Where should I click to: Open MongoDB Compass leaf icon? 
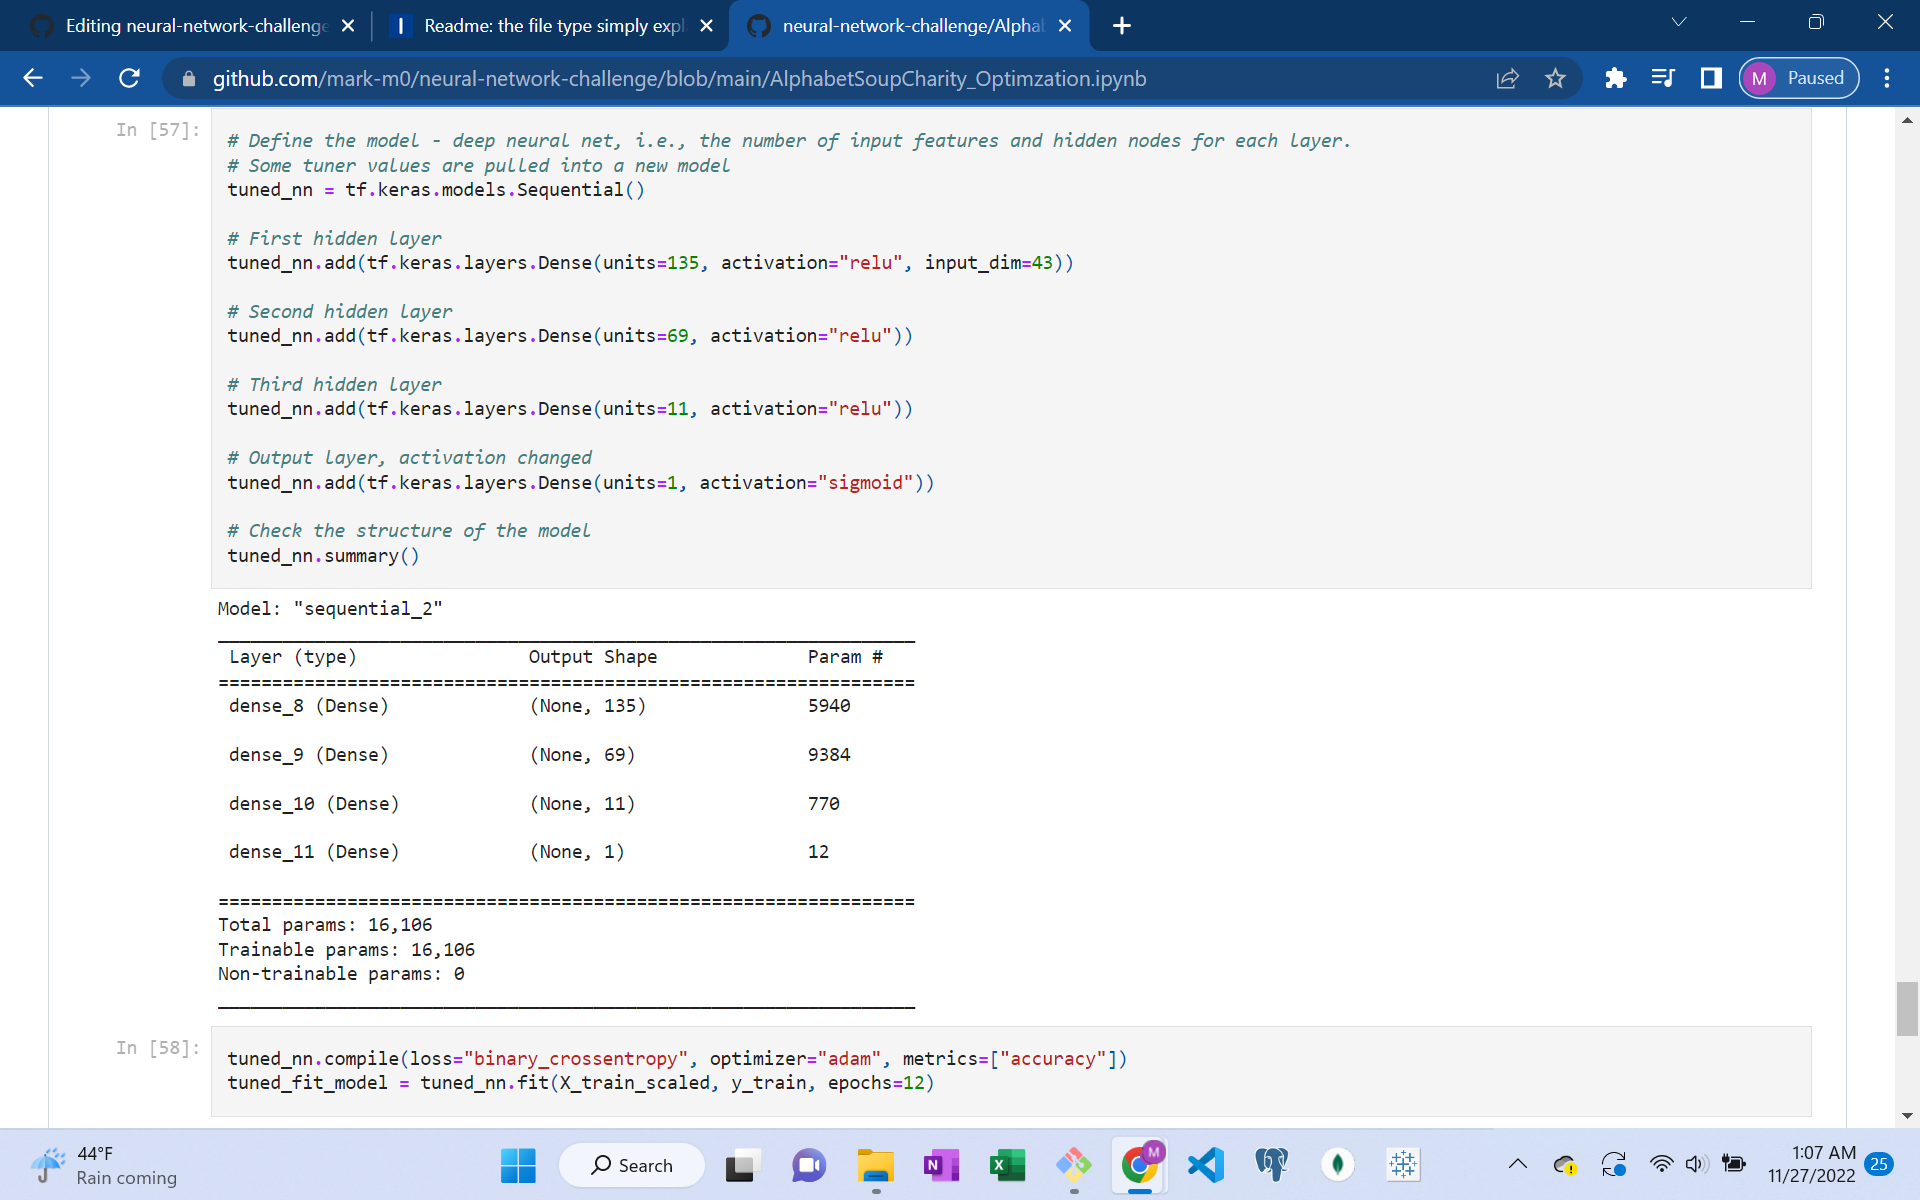pos(1338,1165)
